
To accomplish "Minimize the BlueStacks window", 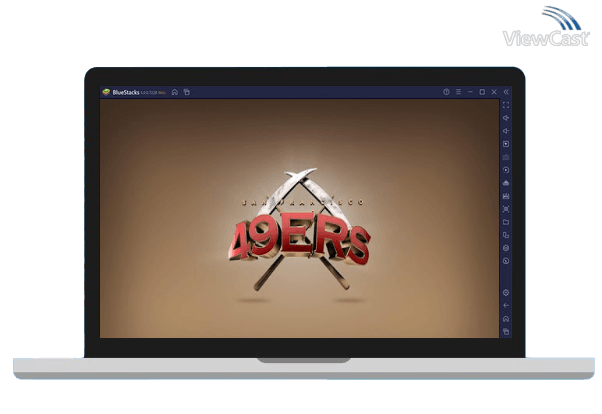I will pos(470,92).
